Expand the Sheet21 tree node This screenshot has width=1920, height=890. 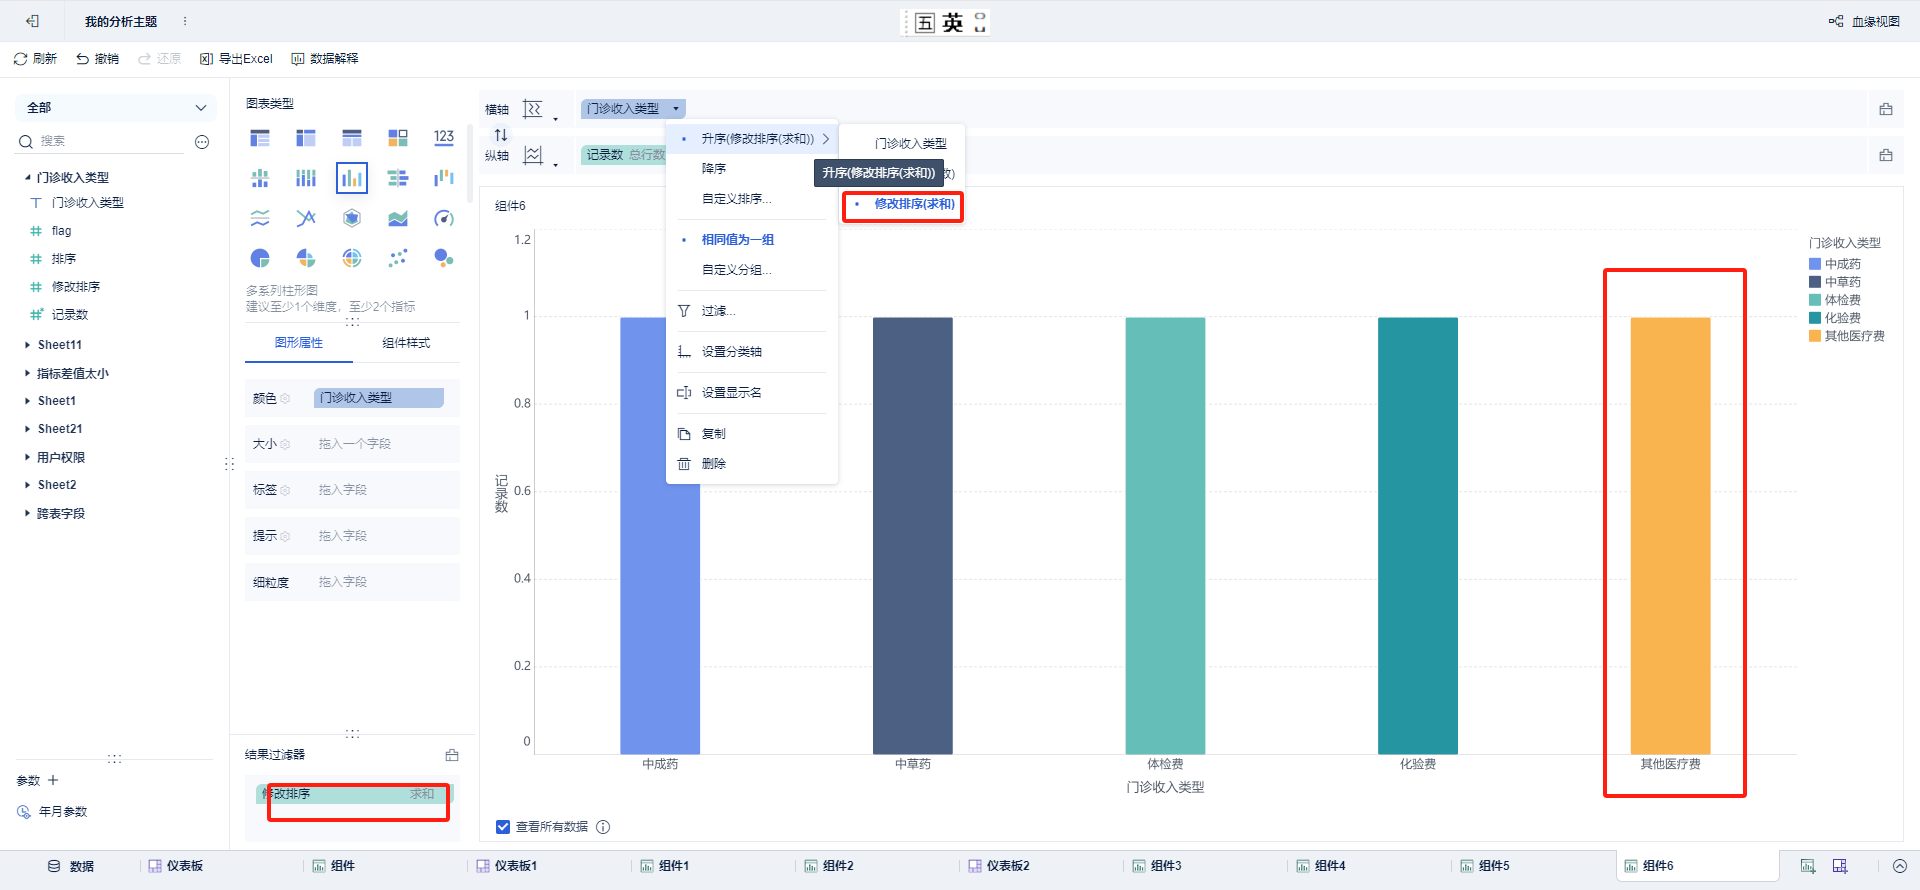pyautogui.click(x=27, y=429)
